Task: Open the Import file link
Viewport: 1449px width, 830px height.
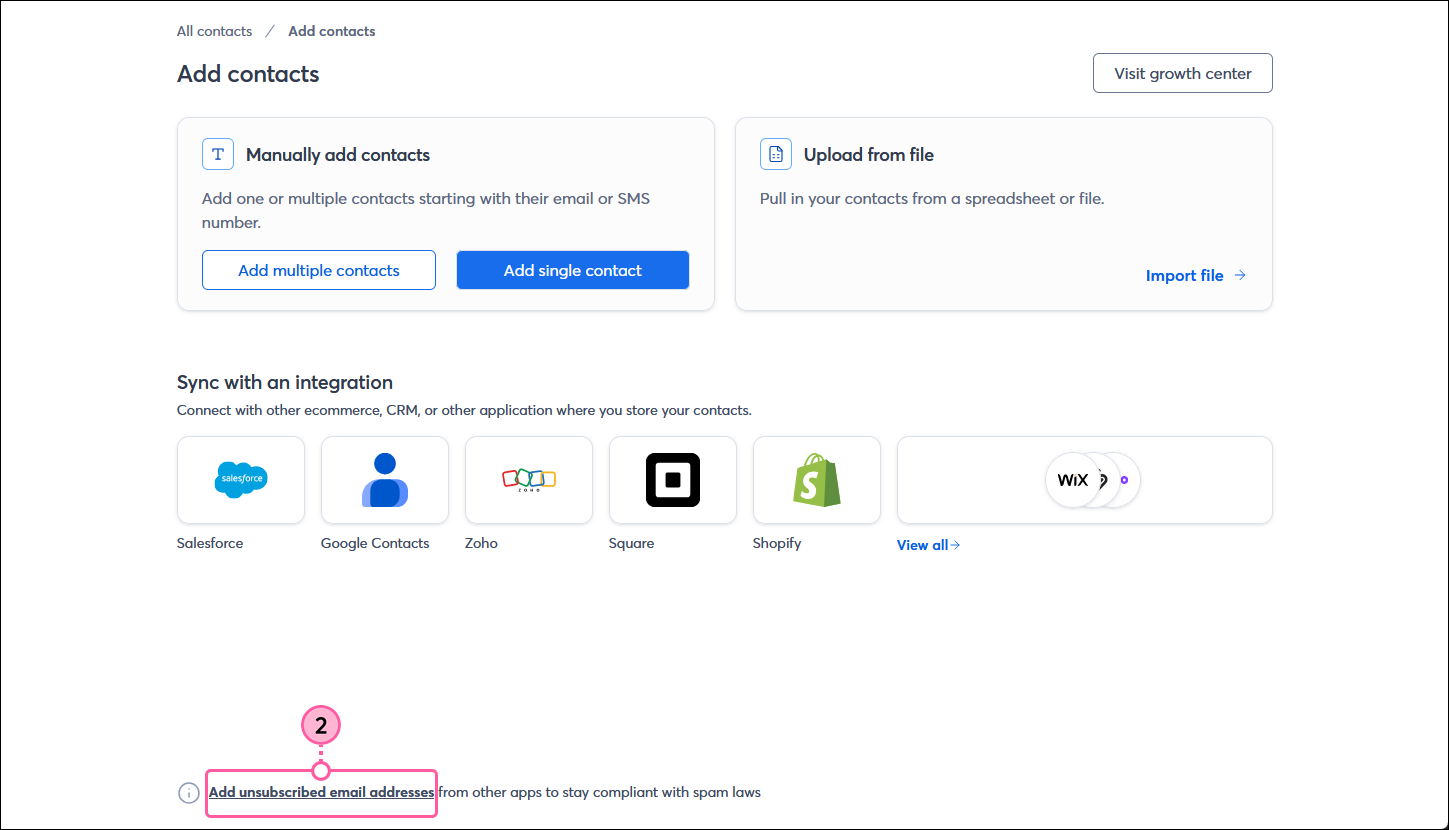Action: tap(1185, 275)
